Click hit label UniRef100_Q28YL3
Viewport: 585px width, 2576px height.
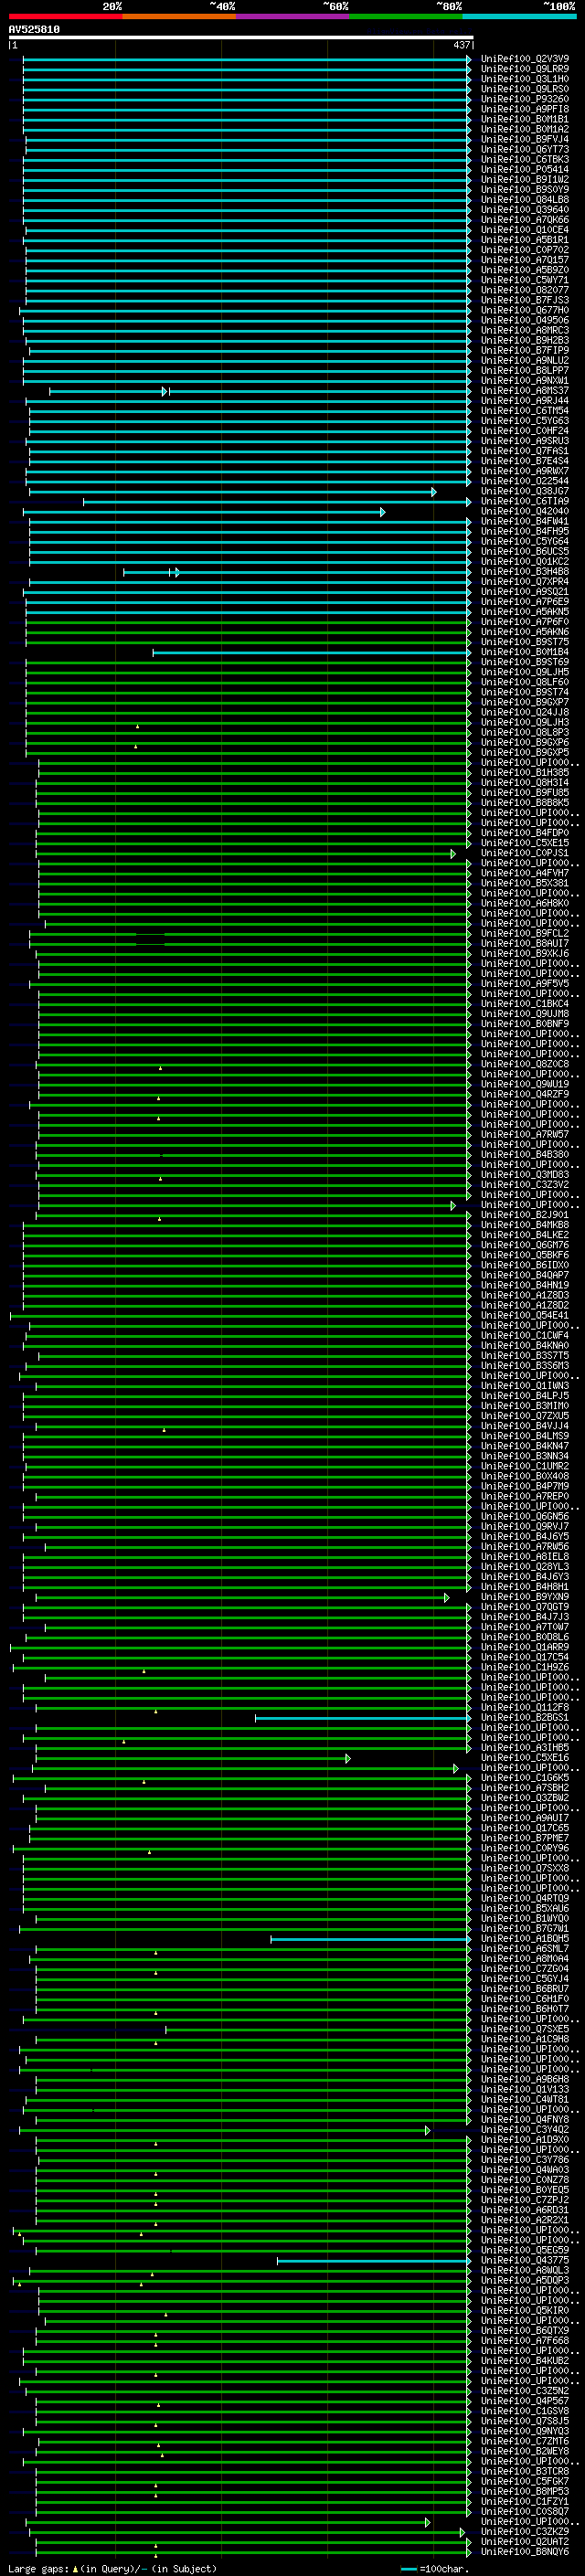click(525, 1567)
